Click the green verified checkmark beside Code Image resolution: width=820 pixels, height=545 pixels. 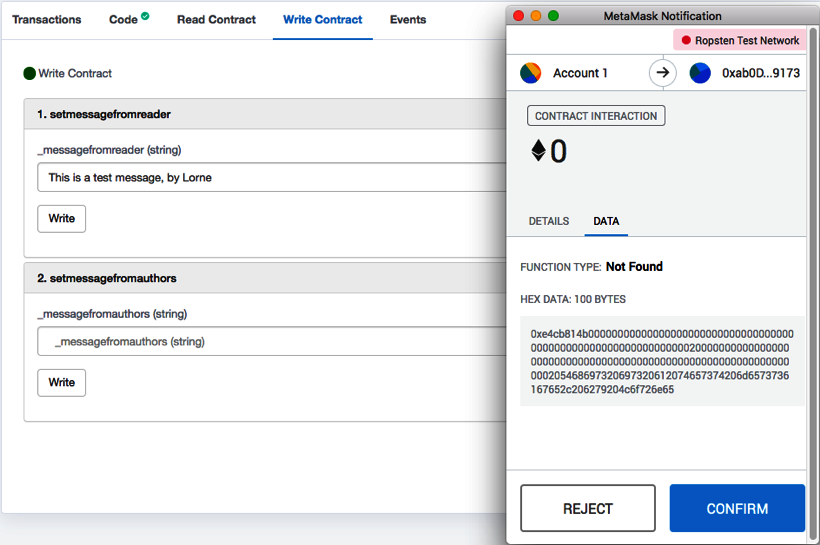click(x=146, y=16)
